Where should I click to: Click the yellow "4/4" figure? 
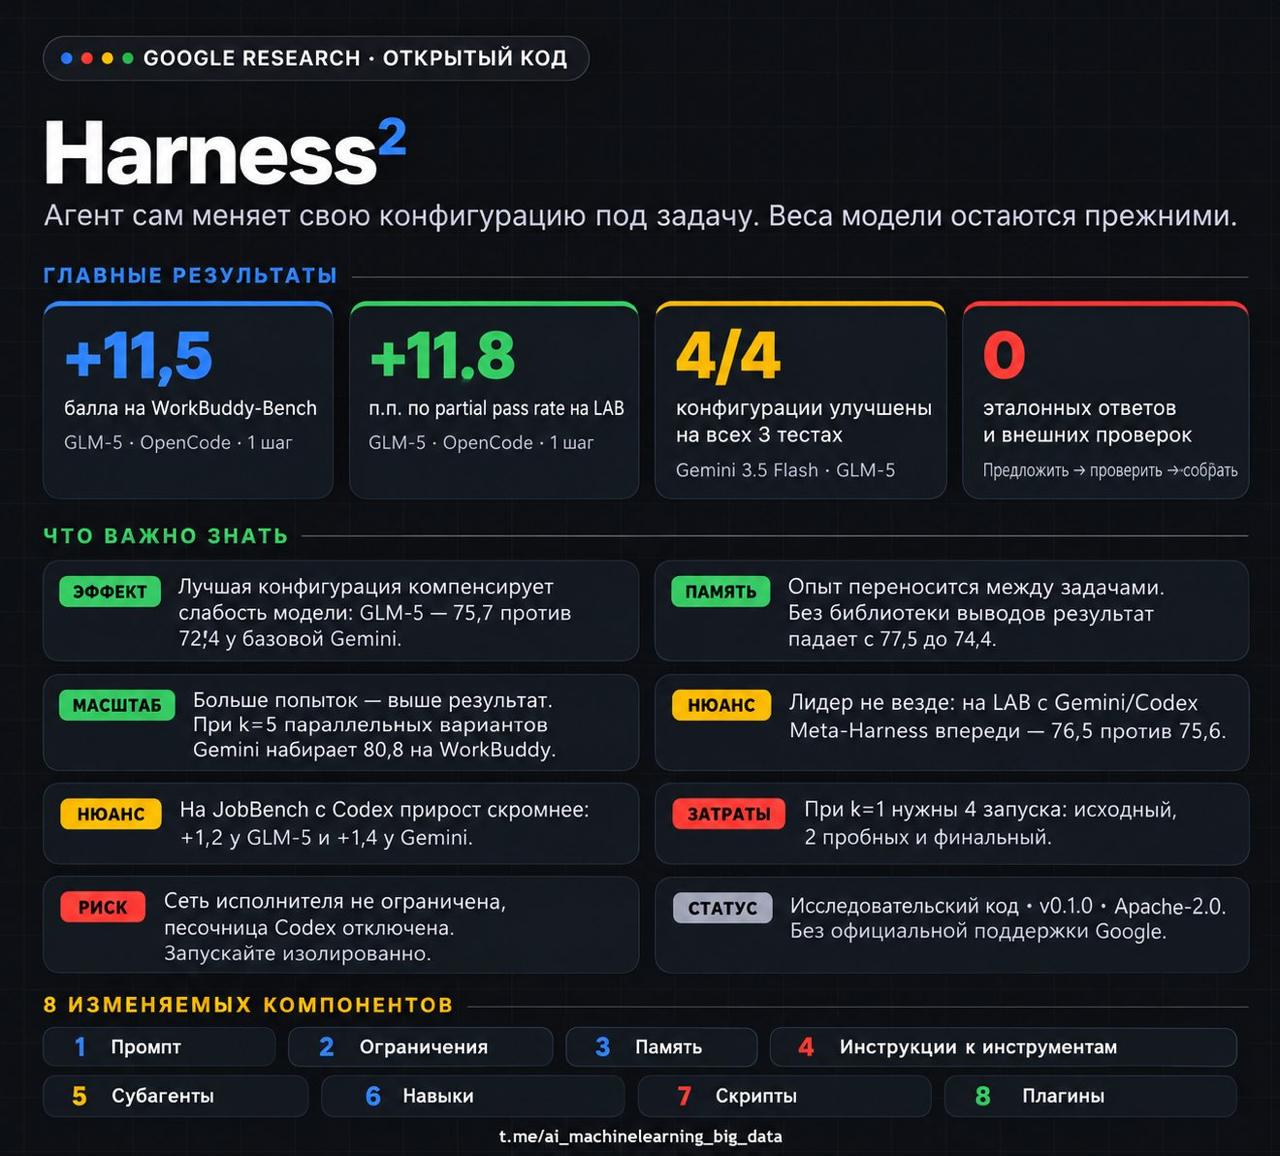tap(728, 355)
